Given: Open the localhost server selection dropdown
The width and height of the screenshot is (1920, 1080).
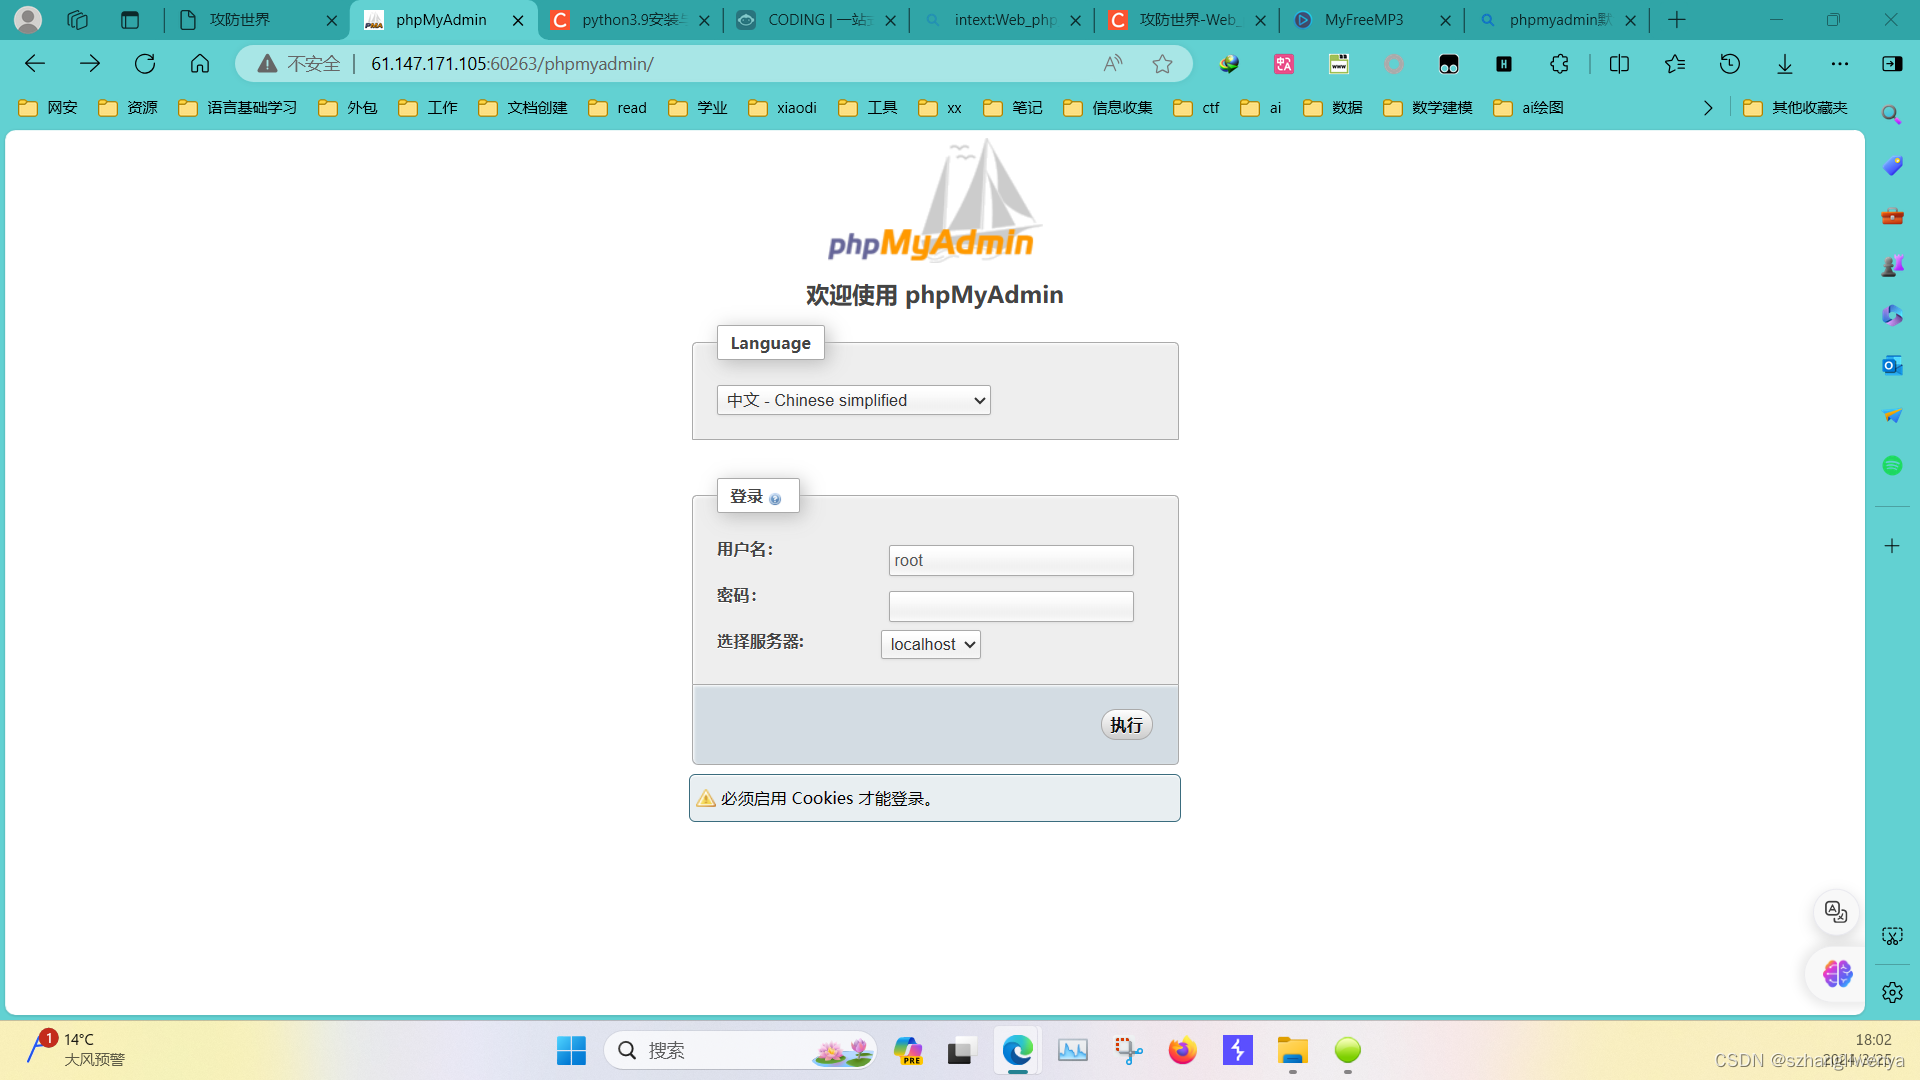Looking at the screenshot, I should (x=929, y=644).
